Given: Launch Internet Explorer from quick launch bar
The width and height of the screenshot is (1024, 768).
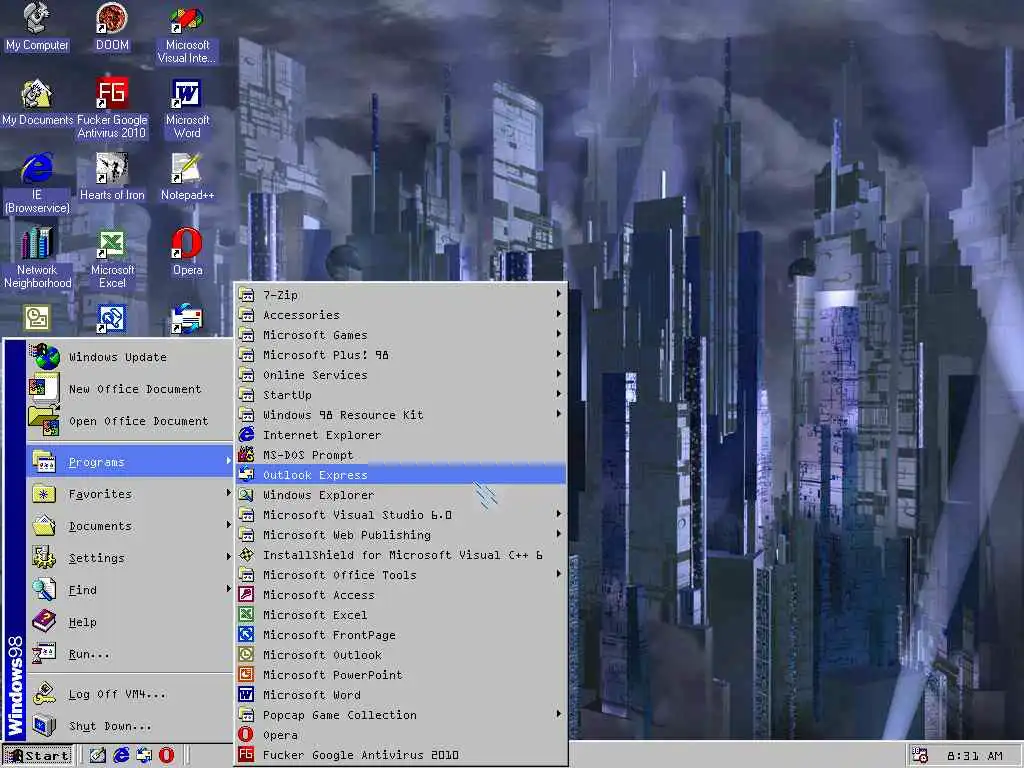Looking at the screenshot, I should 121,755.
